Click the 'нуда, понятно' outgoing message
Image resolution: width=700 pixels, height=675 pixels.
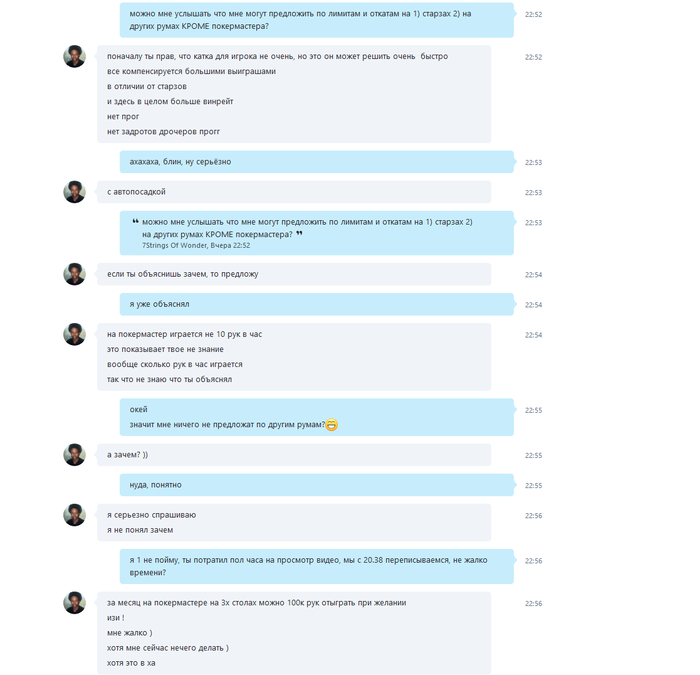pyautogui.click(x=317, y=485)
